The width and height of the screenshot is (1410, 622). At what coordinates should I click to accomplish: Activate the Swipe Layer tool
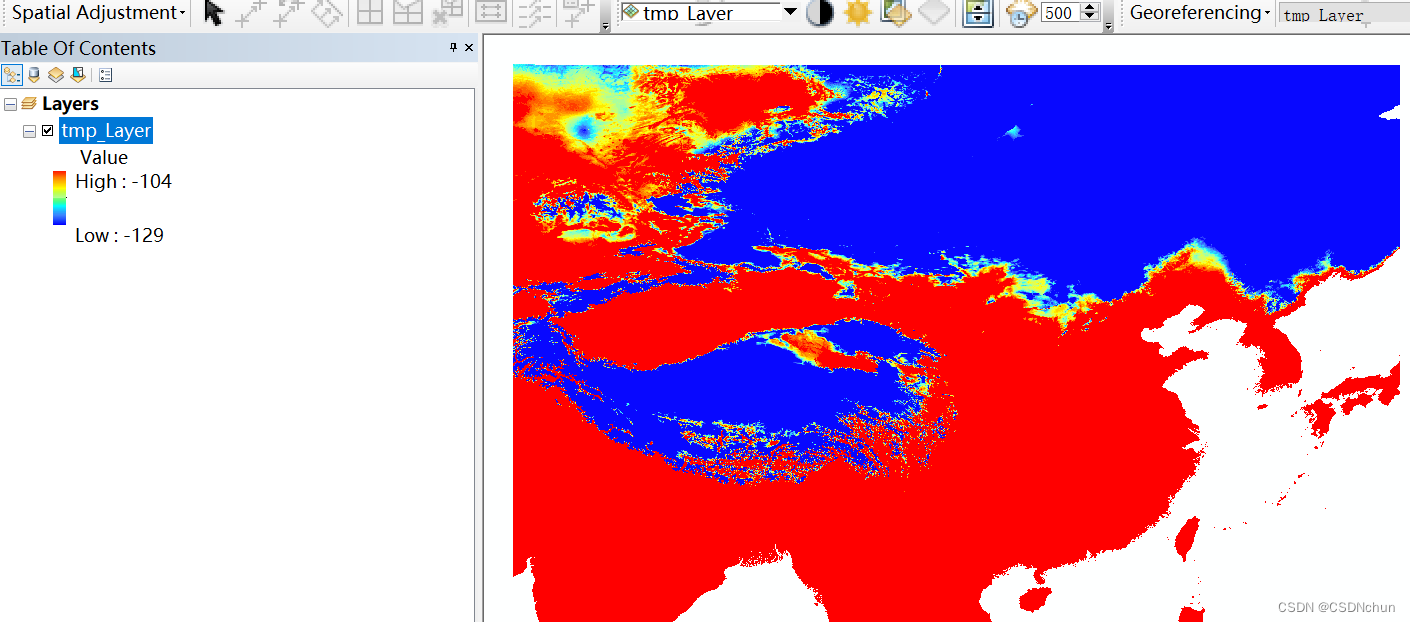pos(977,14)
